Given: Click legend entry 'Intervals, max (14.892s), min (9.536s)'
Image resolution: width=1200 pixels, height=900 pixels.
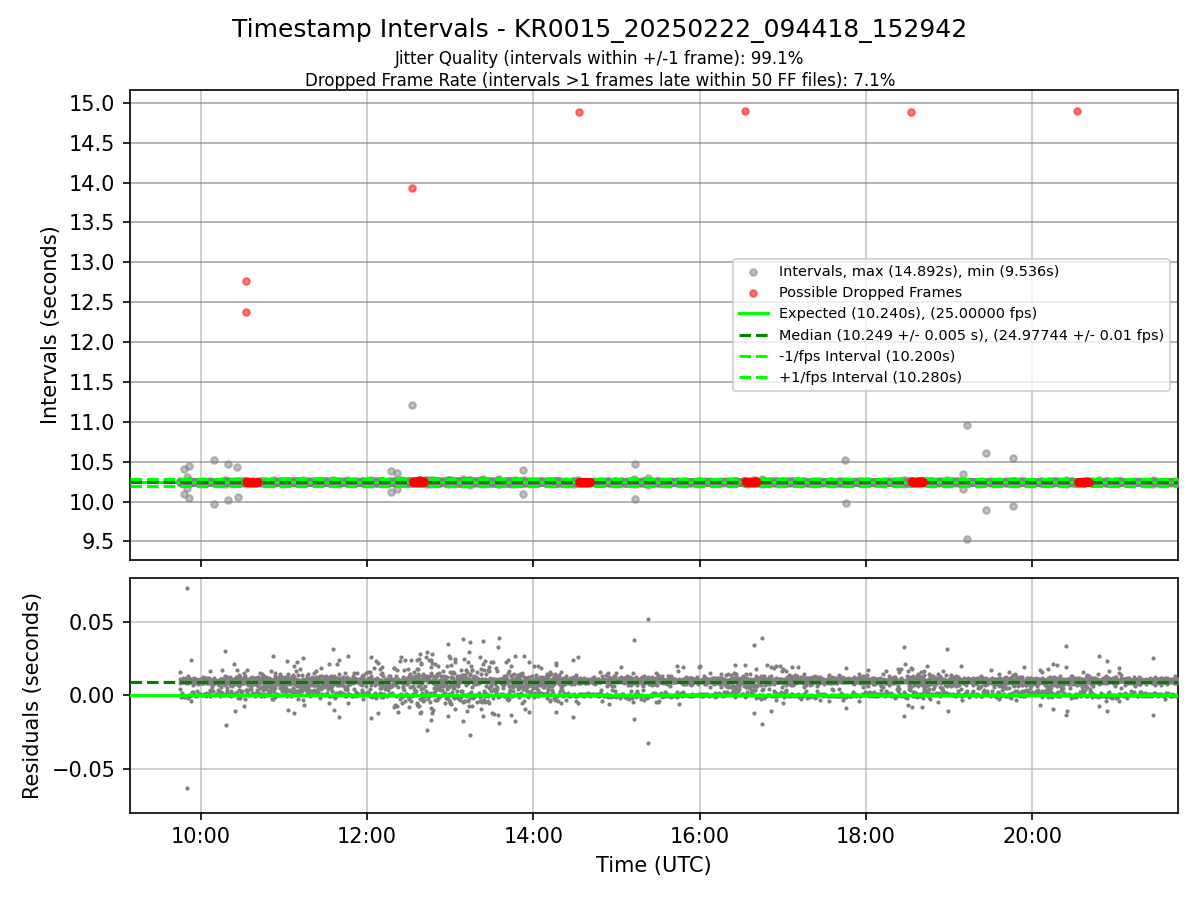Looking at the screenshot, I should click(x=918, y=271).
